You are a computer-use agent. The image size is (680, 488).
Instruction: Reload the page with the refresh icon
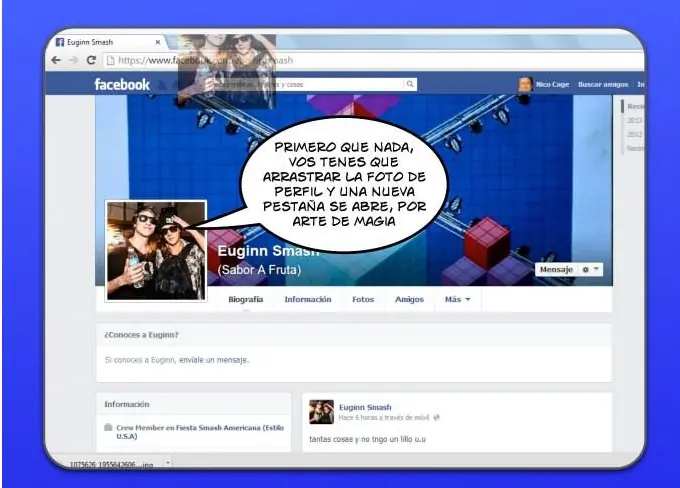[91, 60]
